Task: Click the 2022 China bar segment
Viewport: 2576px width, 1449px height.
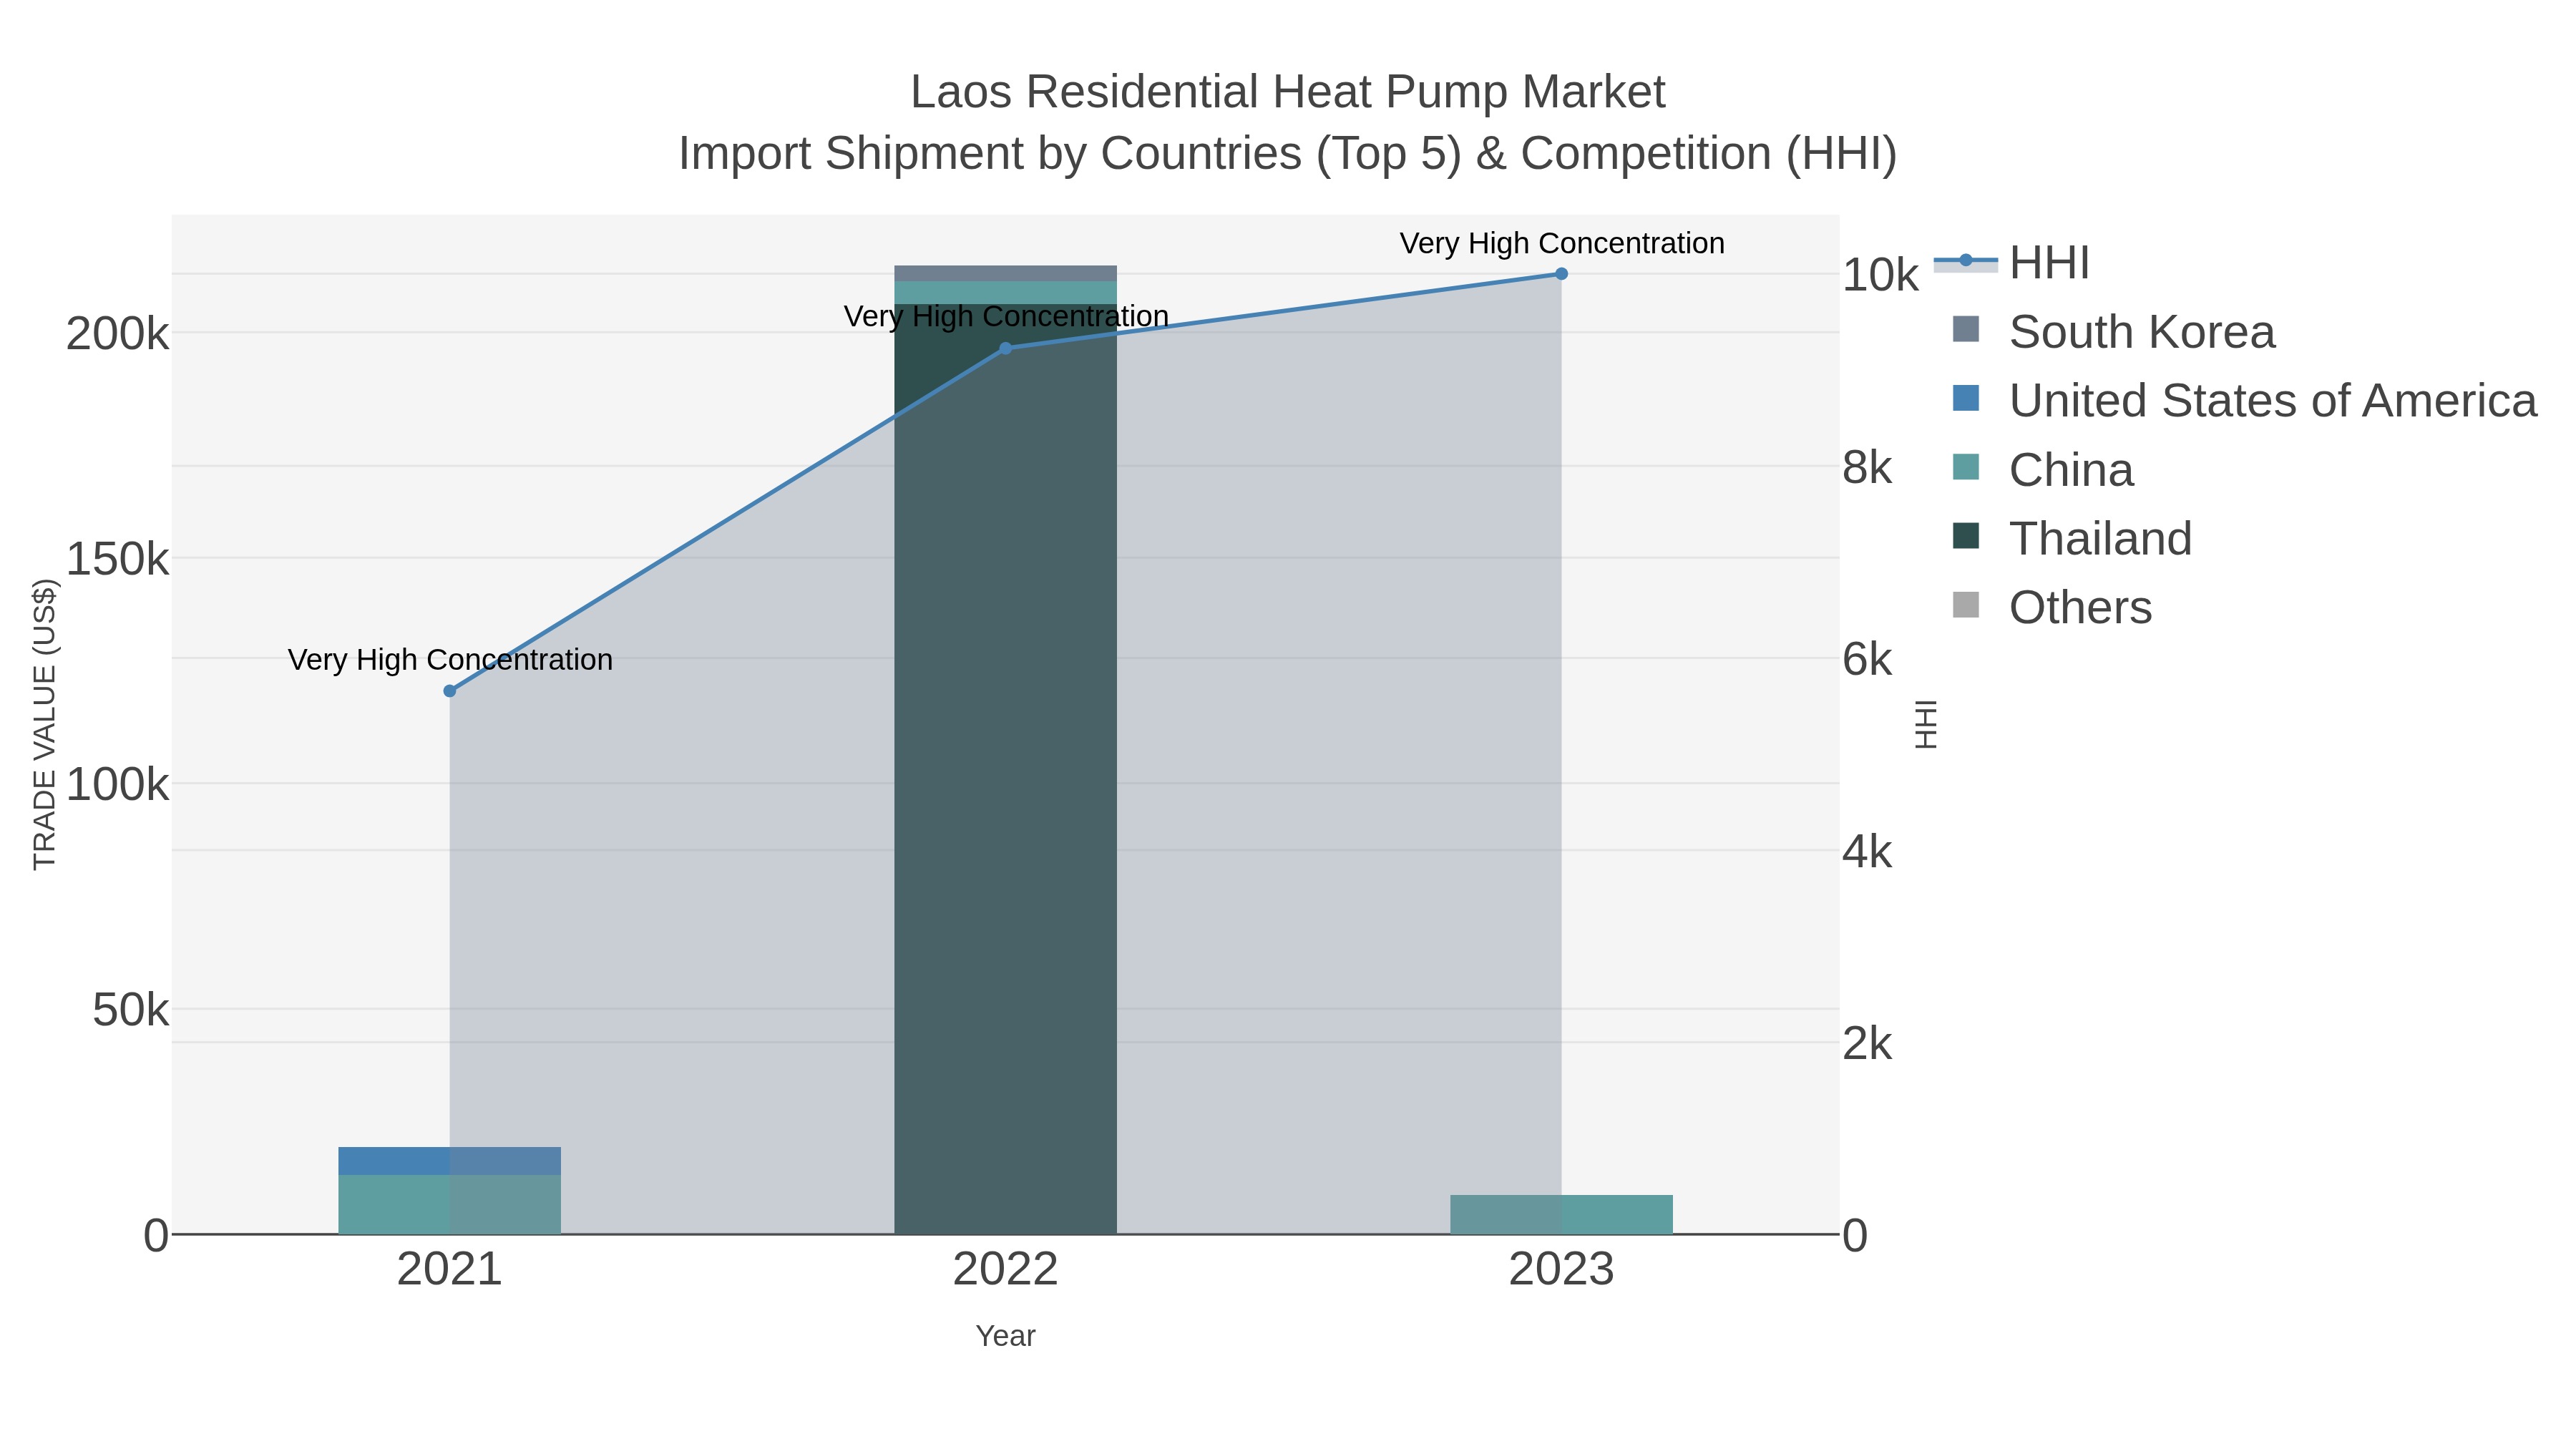Action: click(1006, 293)
